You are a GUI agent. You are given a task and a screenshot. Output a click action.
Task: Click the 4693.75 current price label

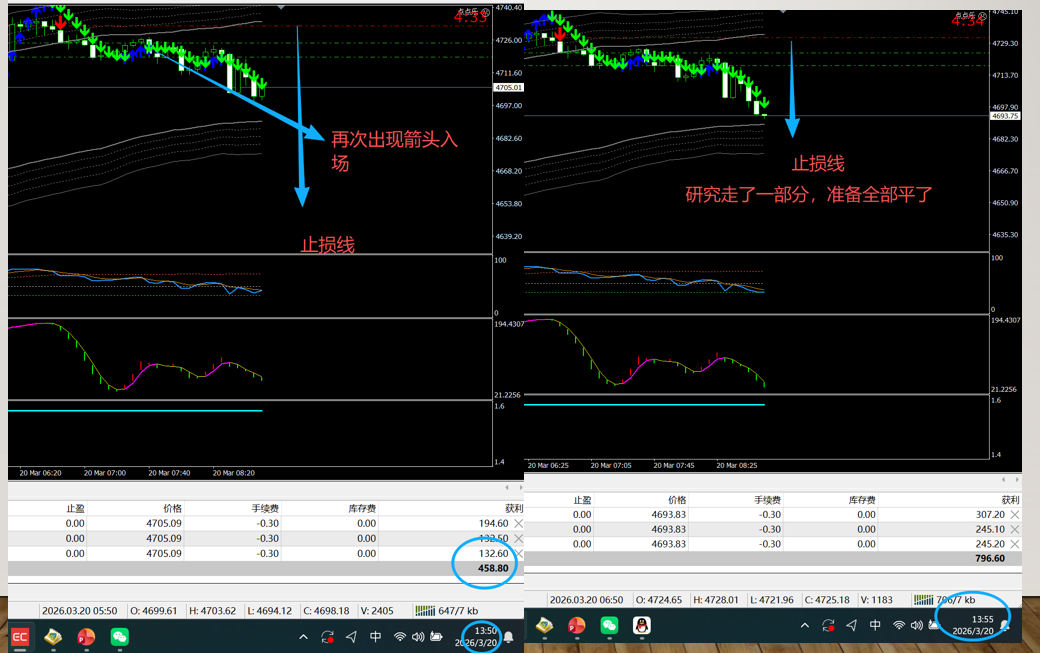[x=1005, y=116]
